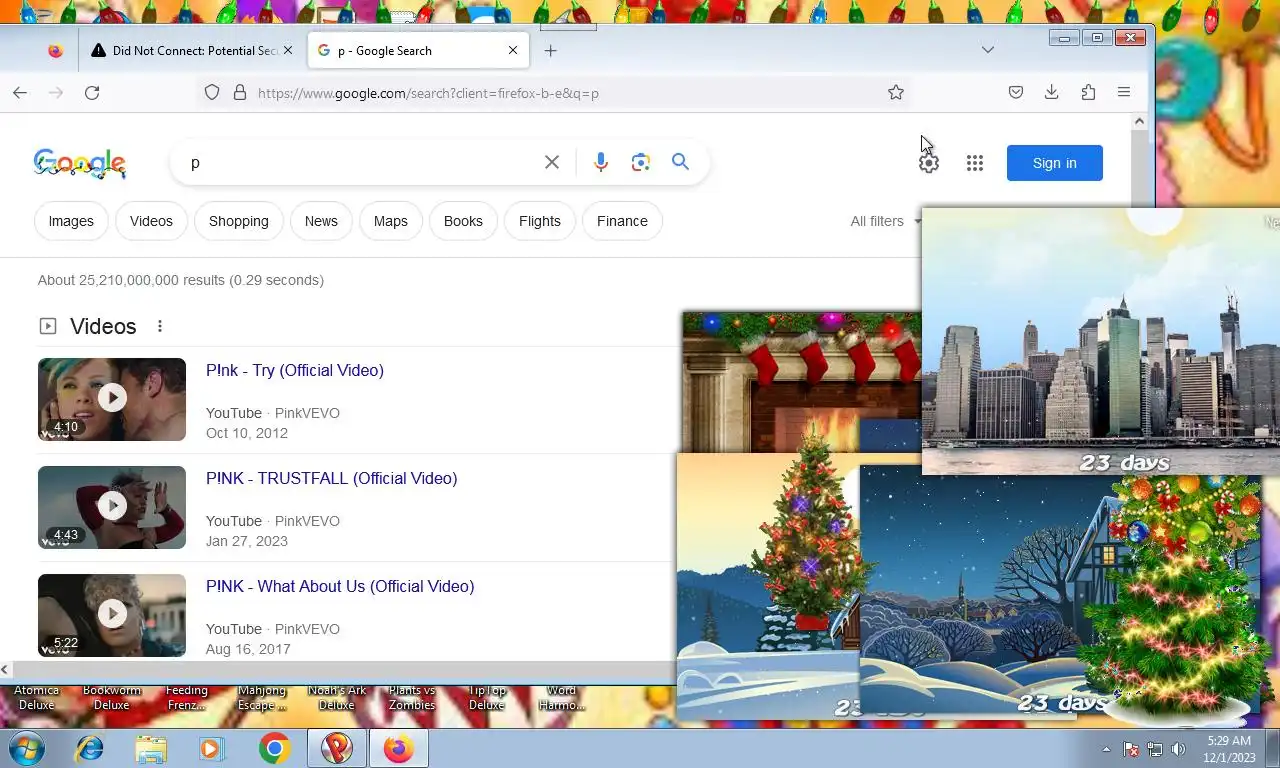Open the tracking protection shield icon
Viewport: 1280px width, 768px height.
click(212, 93)
